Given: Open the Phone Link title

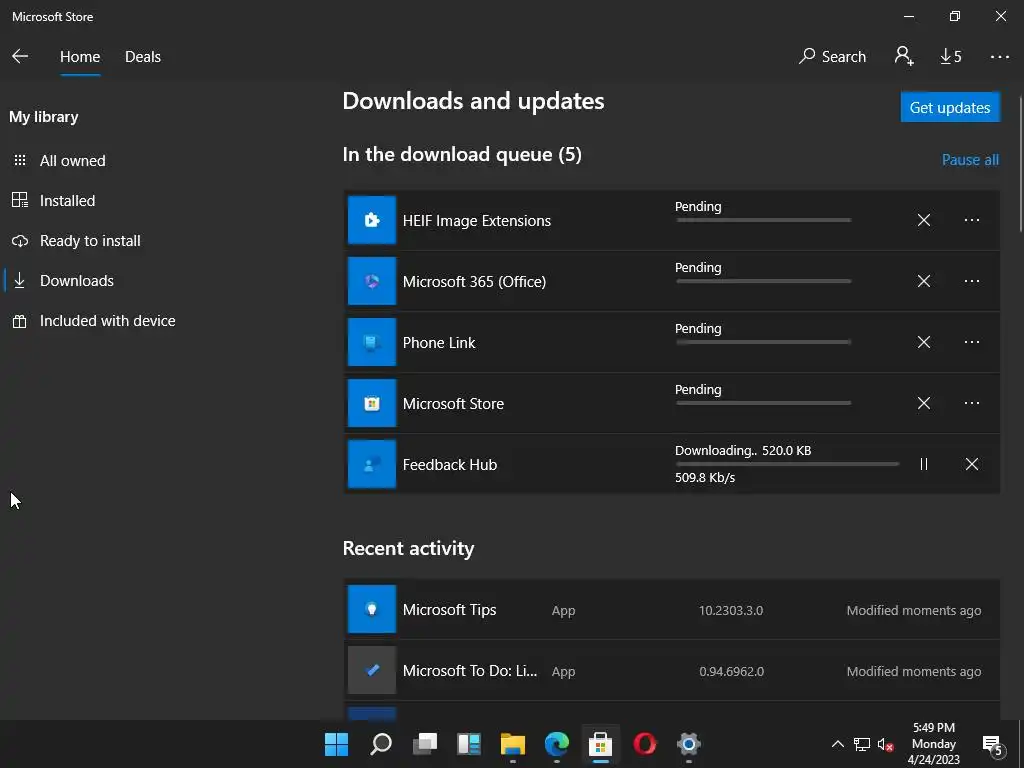Looking at the screenshot, I should tap(439, 343).
